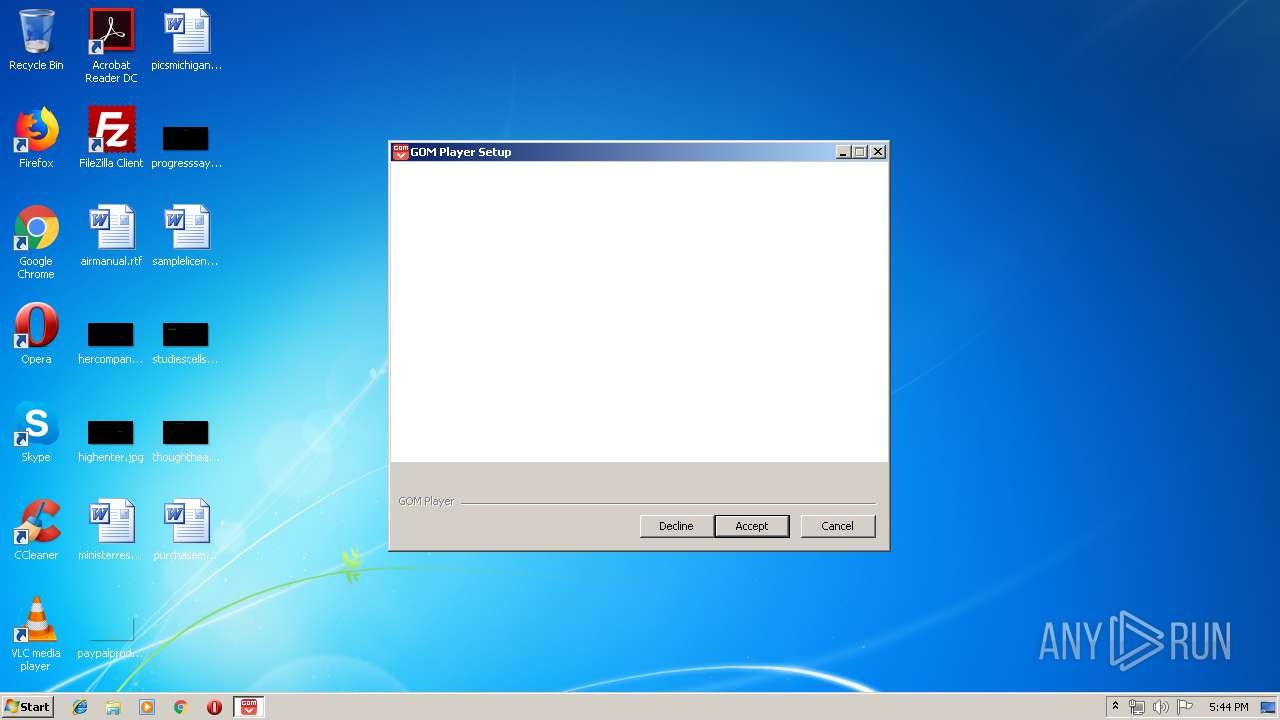The image size is (1280, 720).
Task: Open the CCleaner desktop shortcut
Action: tap(36, 530)
